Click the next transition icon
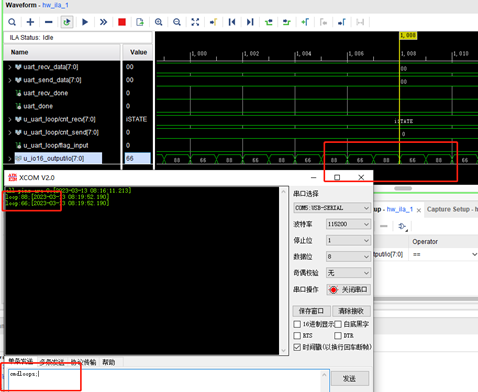The height and width of the screenshot is (392, 478). pos(287,22)
